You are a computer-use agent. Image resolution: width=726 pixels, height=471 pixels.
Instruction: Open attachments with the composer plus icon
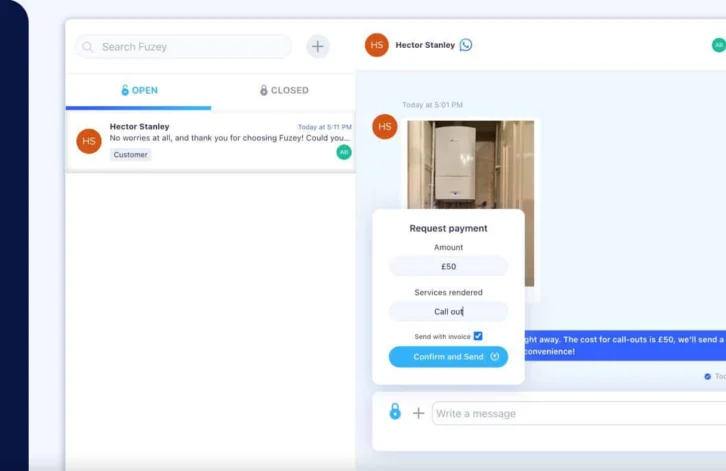click(419, 413)
